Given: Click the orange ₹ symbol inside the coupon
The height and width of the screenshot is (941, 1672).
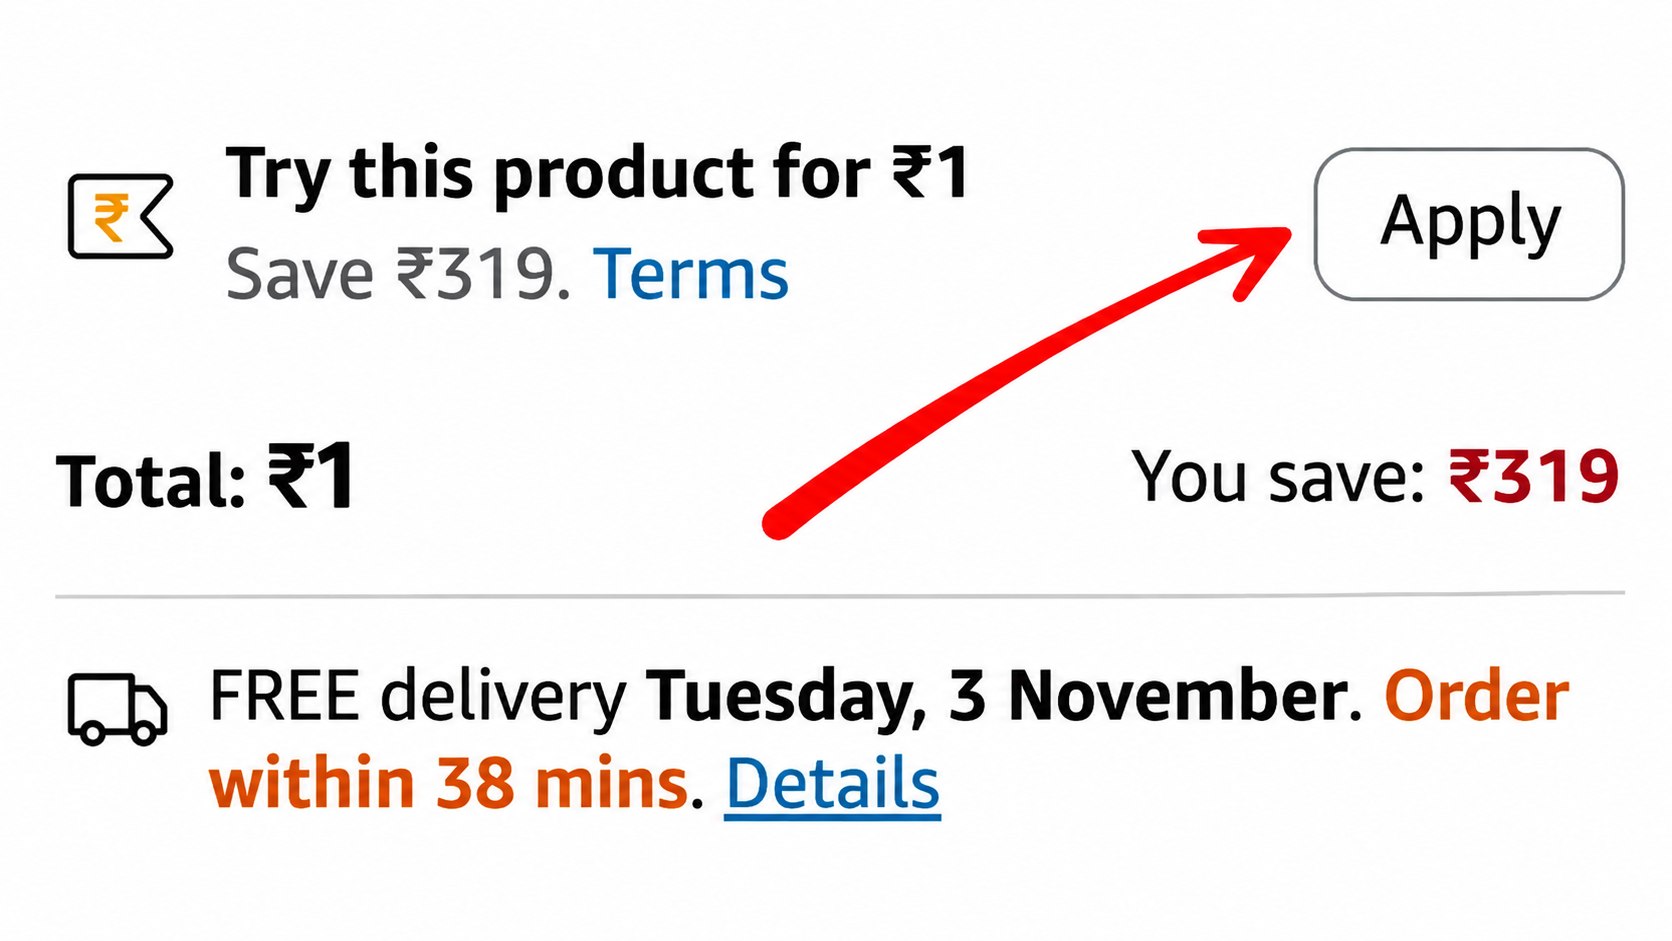Looking at the screenshot, I should click(x=111, y=218).
